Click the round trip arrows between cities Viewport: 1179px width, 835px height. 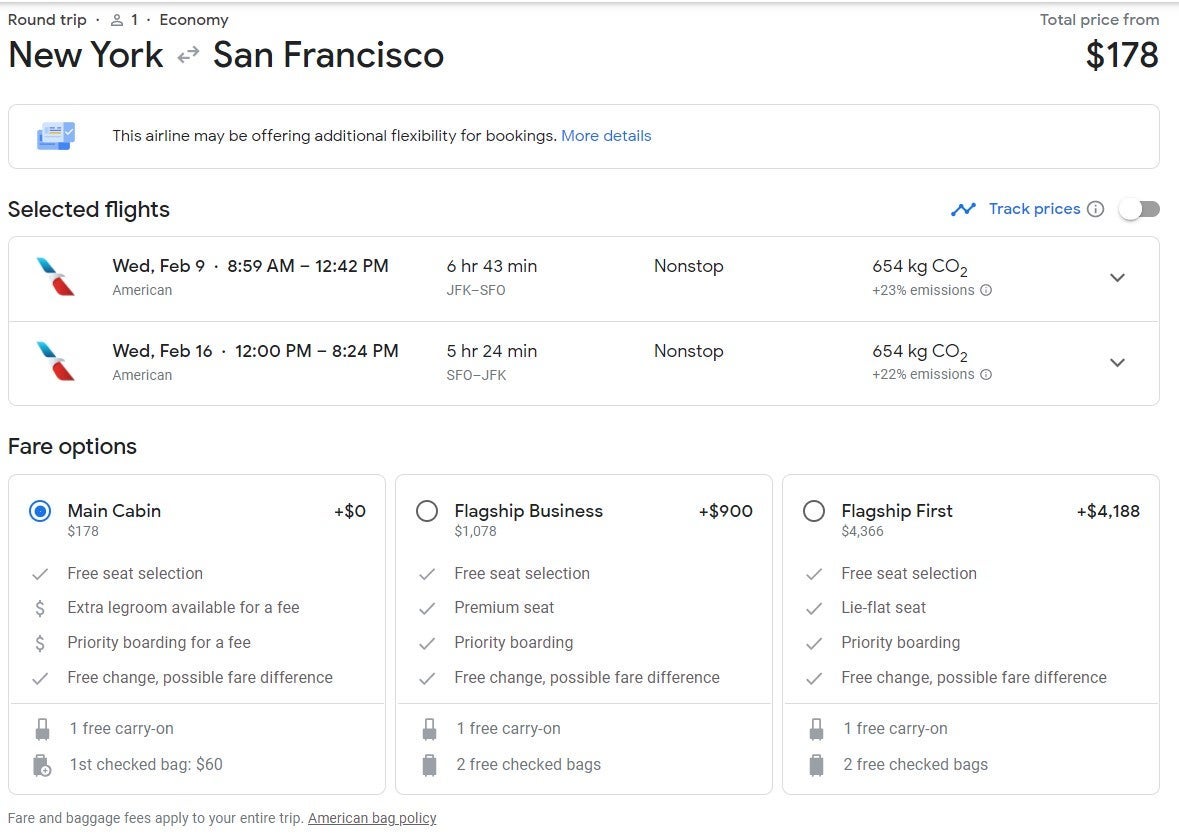pos(188,56)
